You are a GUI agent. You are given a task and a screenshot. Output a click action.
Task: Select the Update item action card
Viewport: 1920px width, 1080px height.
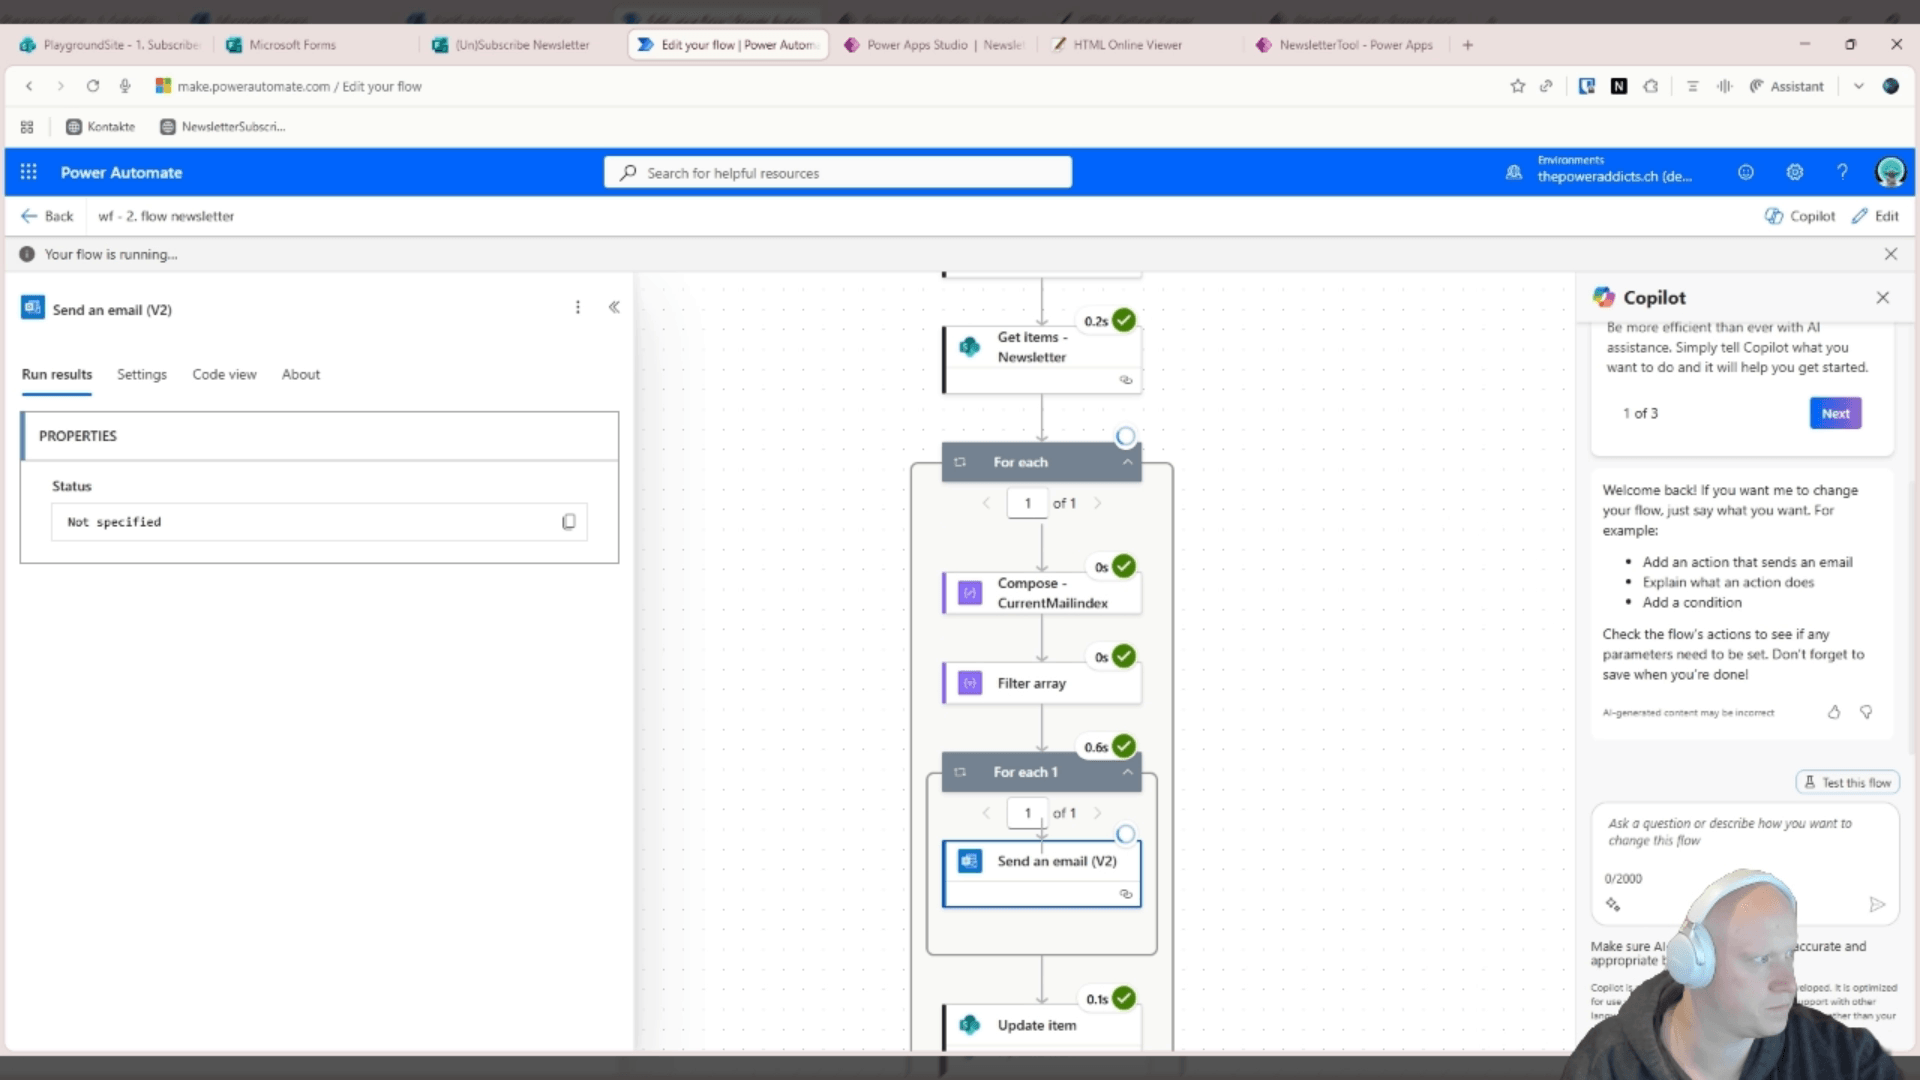click(x=1042, y=1026)
